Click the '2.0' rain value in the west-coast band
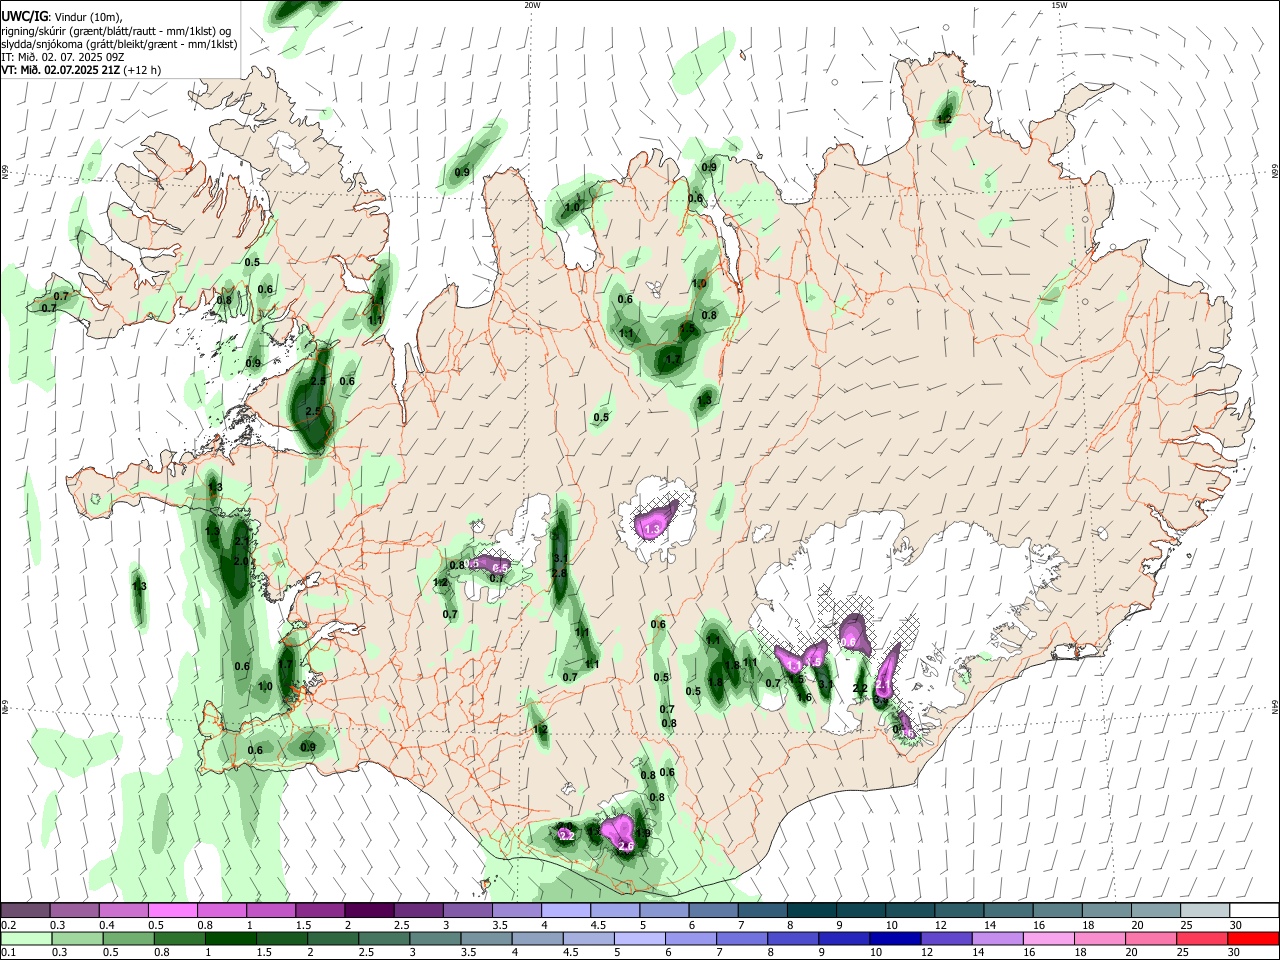 [240, 562]
